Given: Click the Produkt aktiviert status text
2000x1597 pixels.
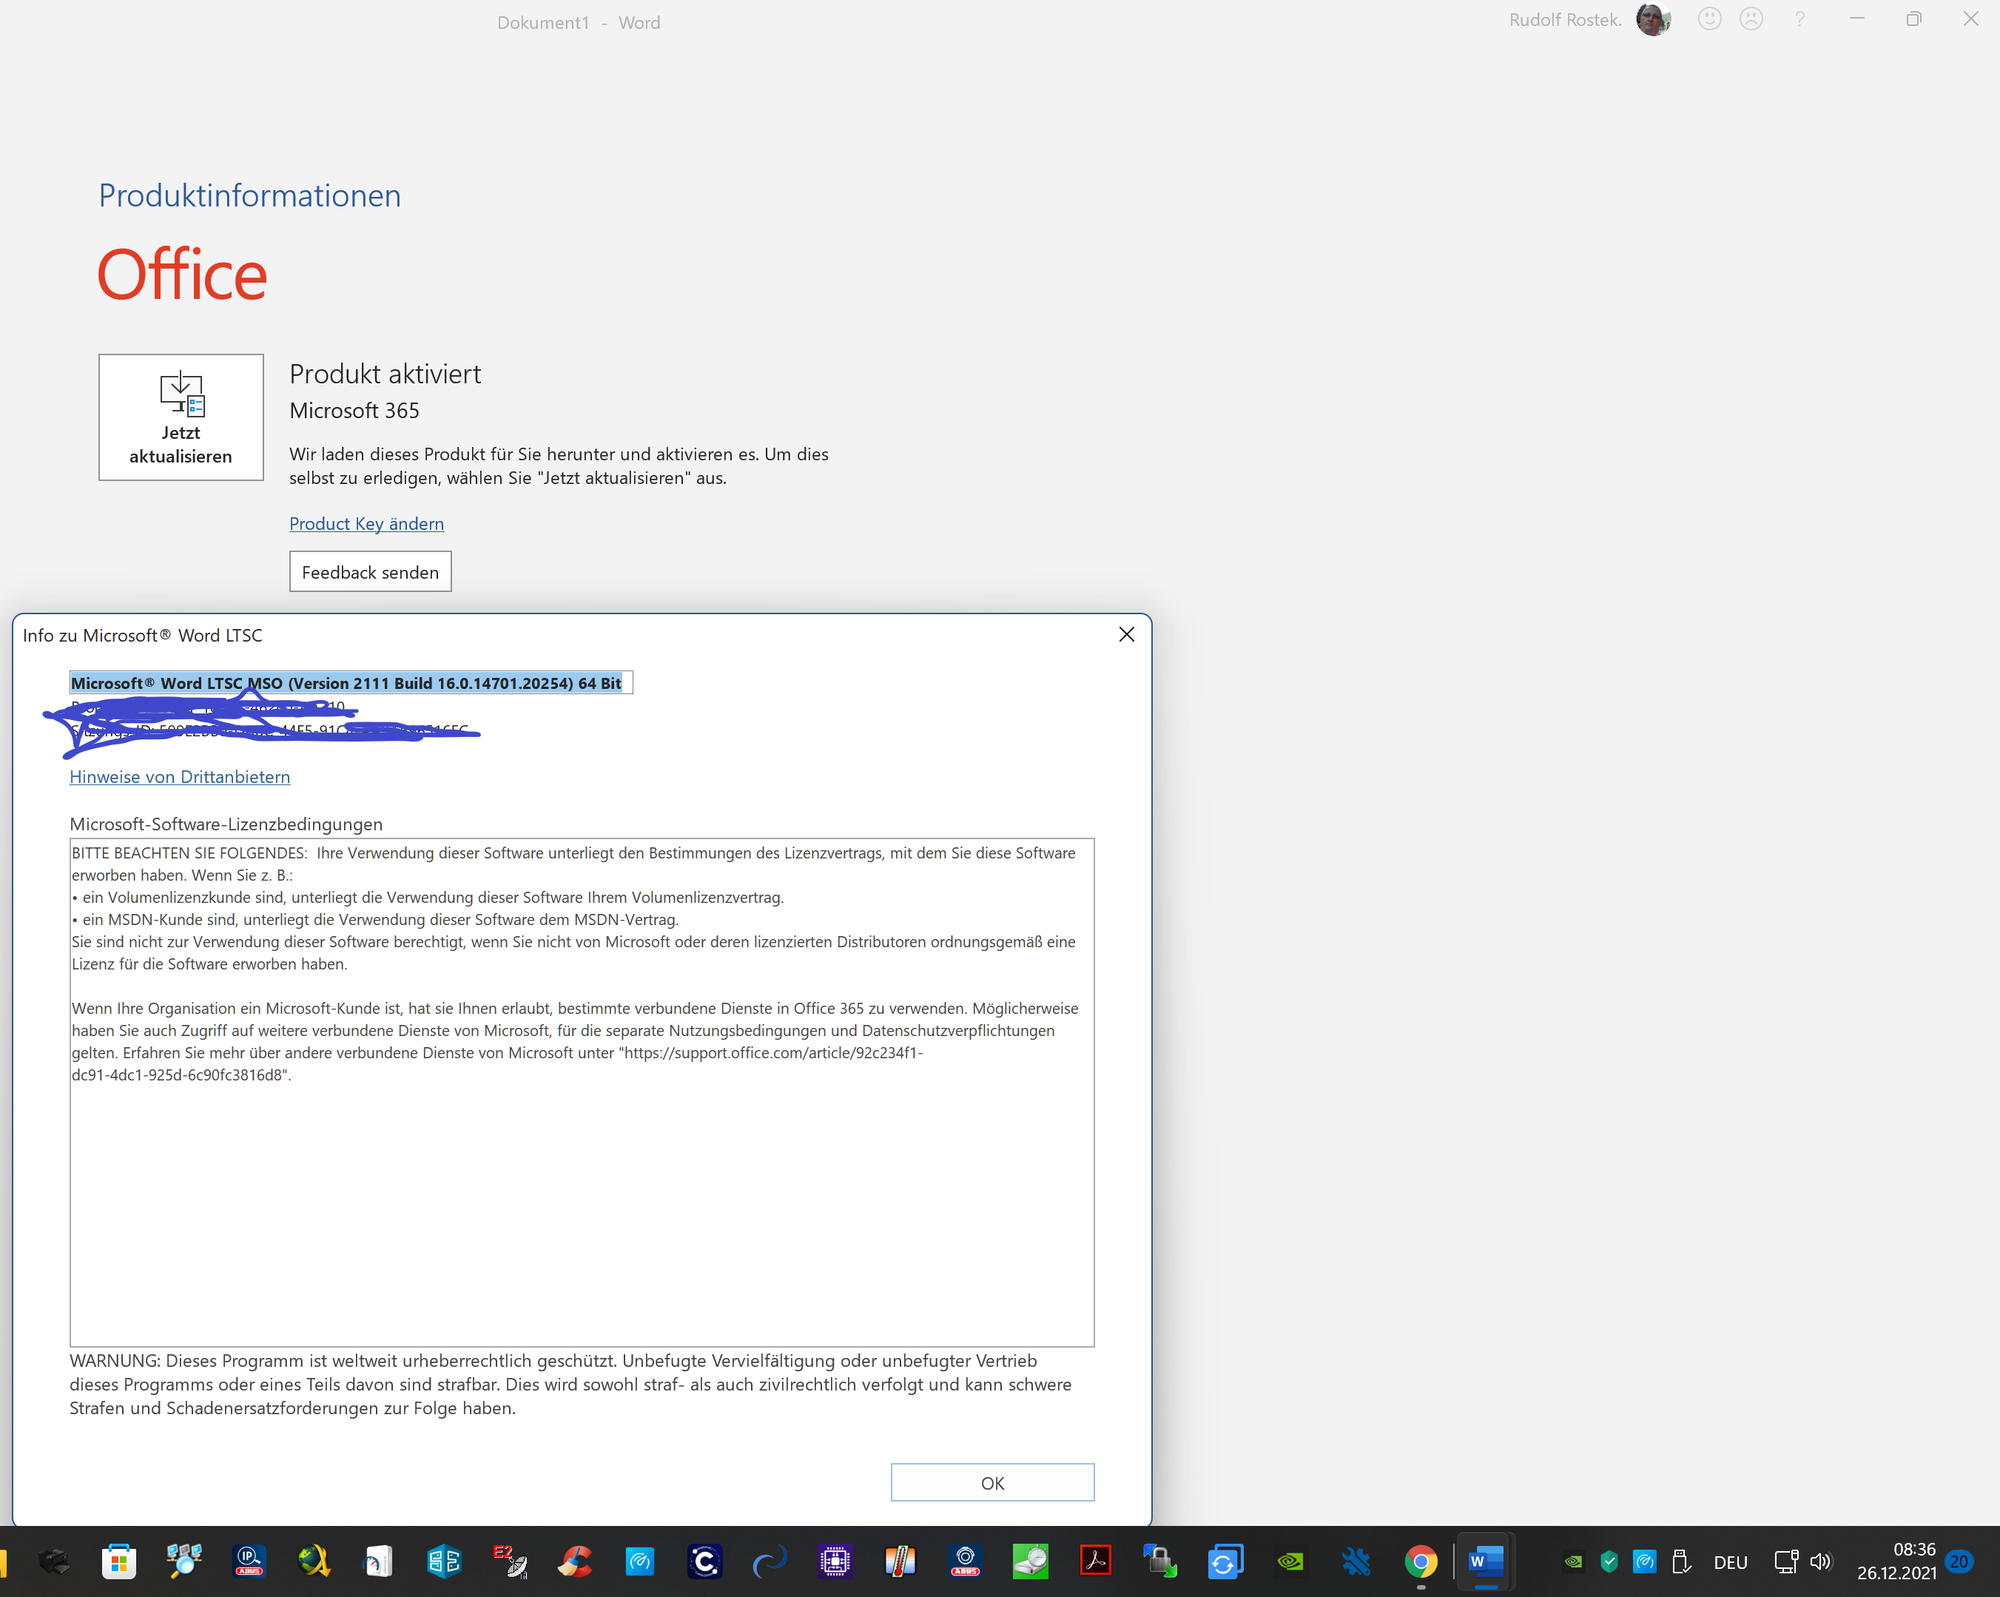Looking at the screenshot, I should 385,374.
